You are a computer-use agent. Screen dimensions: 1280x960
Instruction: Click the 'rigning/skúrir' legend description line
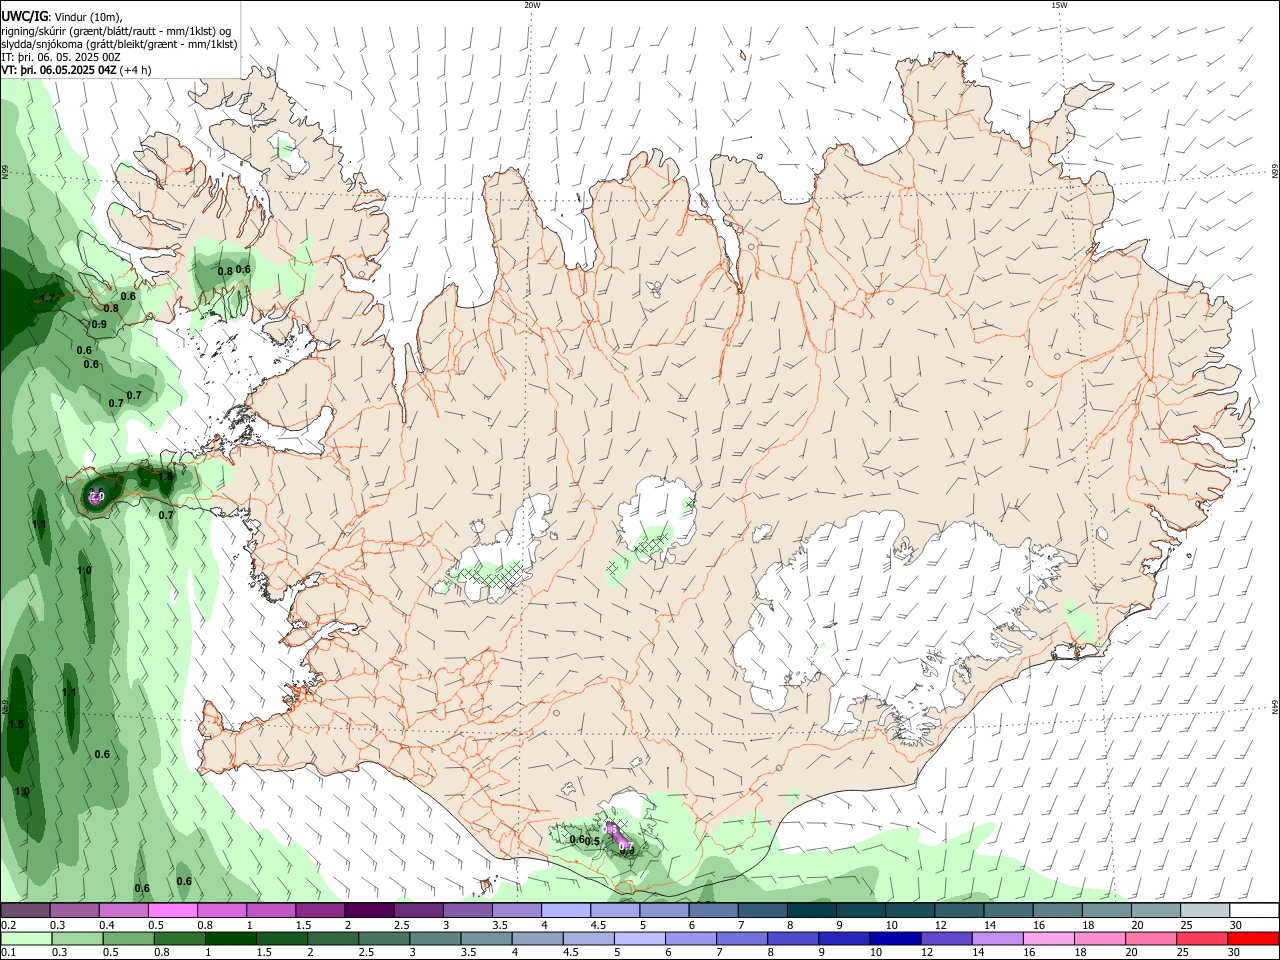tap(115, 31)
